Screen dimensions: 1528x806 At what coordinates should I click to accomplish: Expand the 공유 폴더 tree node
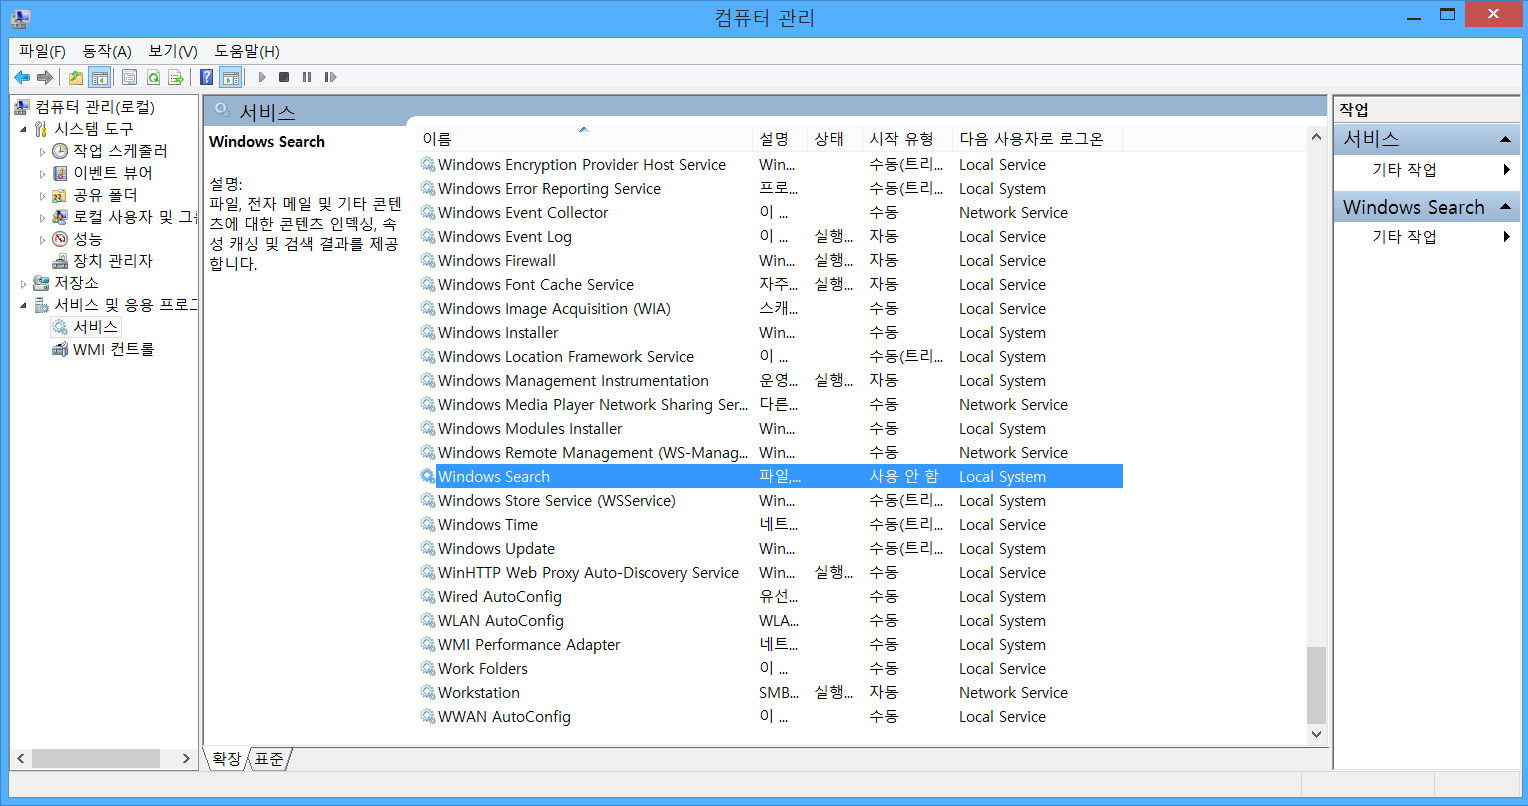(x=42, y=196)
